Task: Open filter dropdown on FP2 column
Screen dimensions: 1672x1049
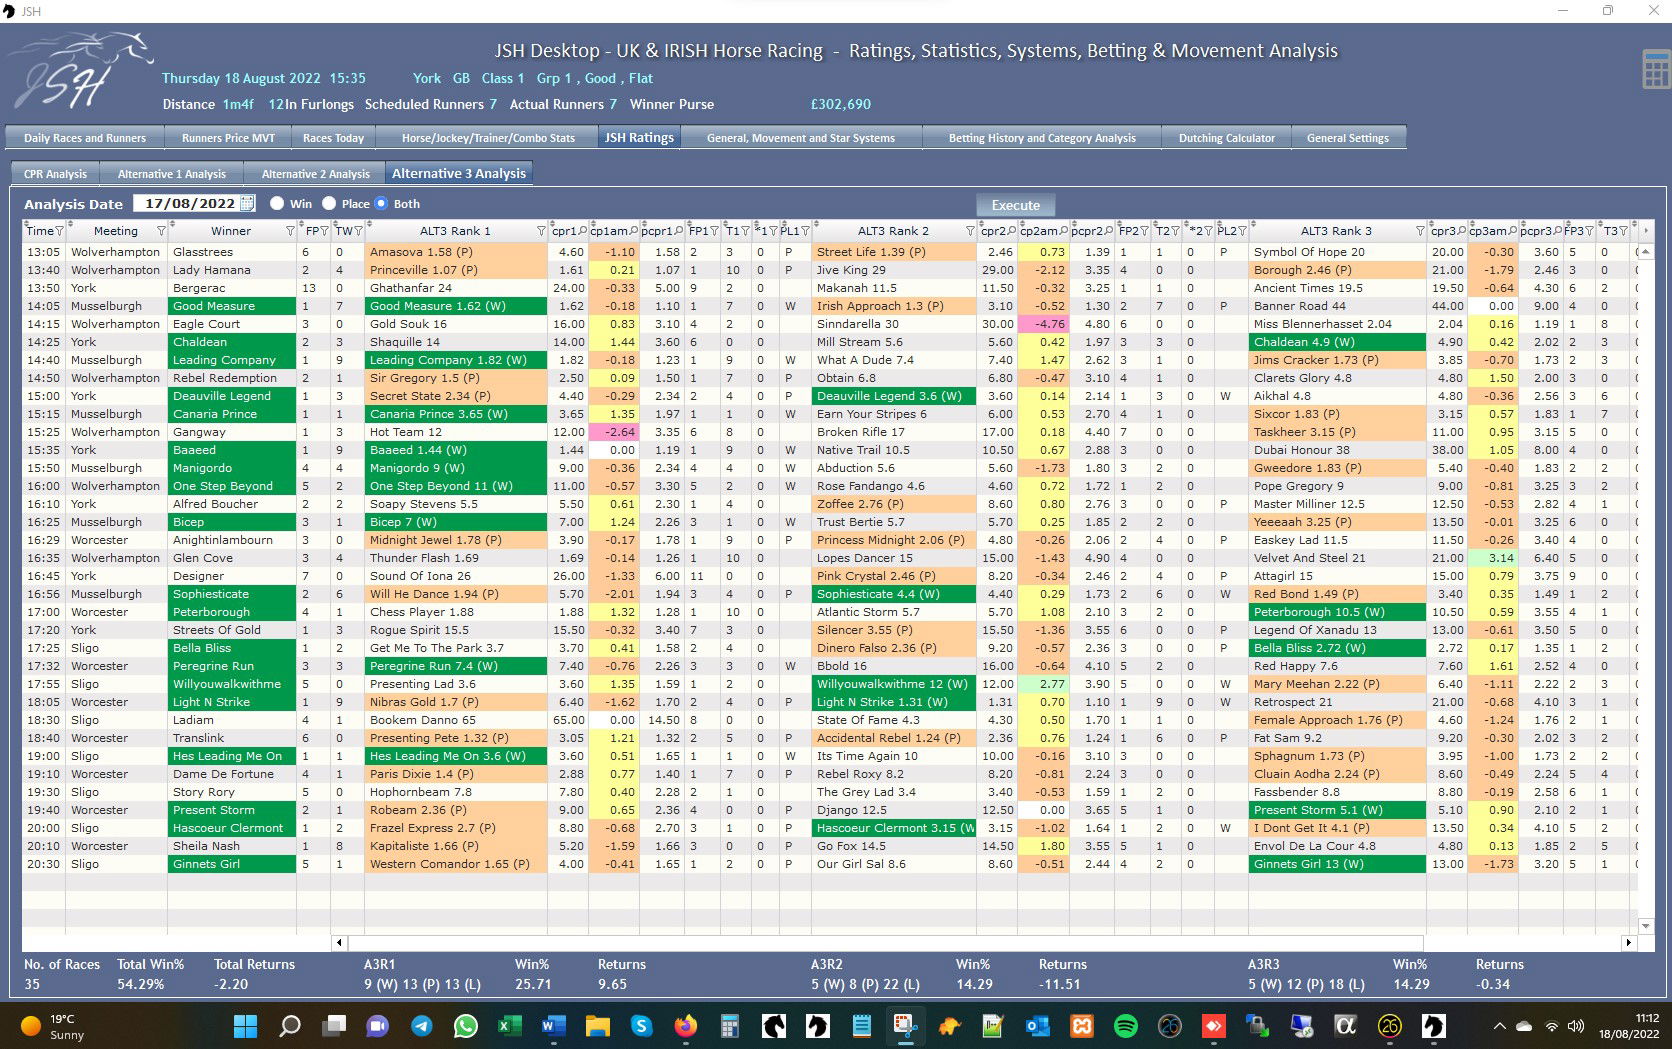Action: pyautogui.click(x=1144, y=231)
